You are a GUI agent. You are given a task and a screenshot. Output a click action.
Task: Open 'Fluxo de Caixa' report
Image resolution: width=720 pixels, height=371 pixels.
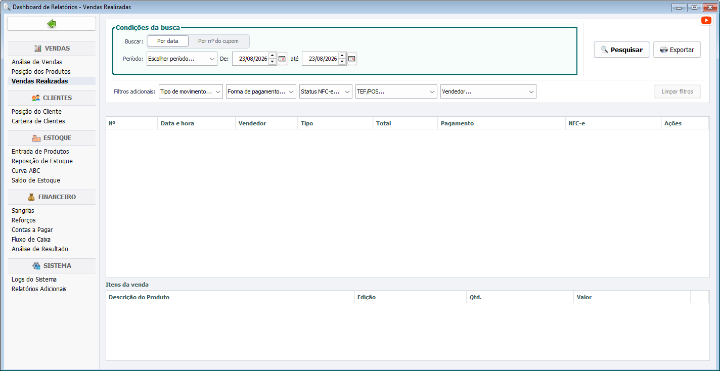click(x=31, y=239)
